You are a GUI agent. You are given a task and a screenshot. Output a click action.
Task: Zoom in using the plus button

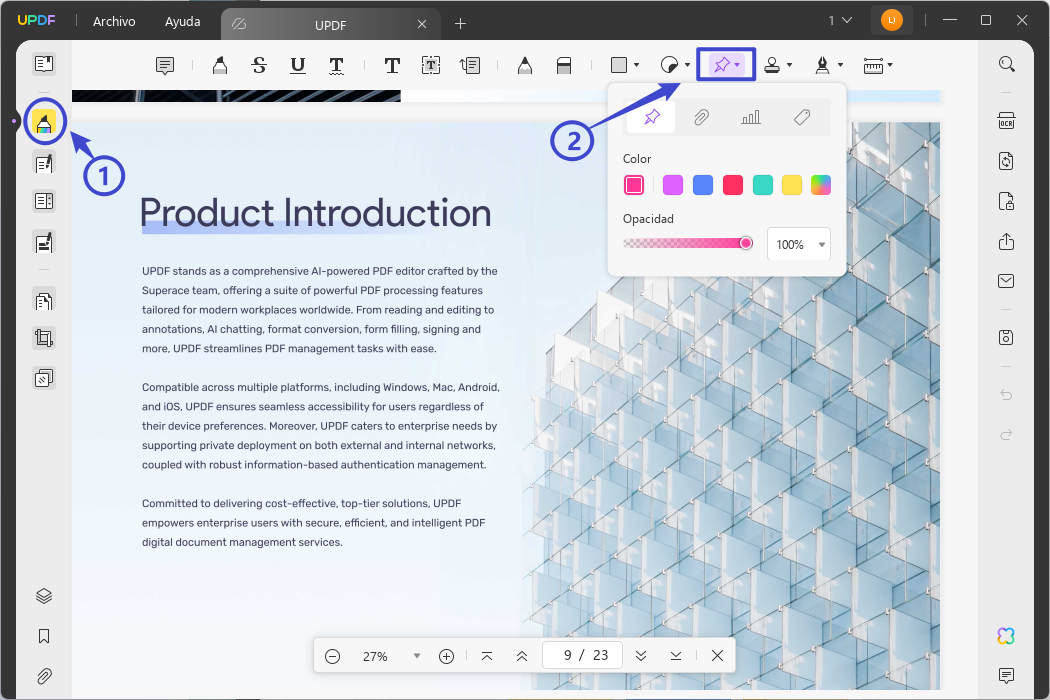tap(446, 656)
